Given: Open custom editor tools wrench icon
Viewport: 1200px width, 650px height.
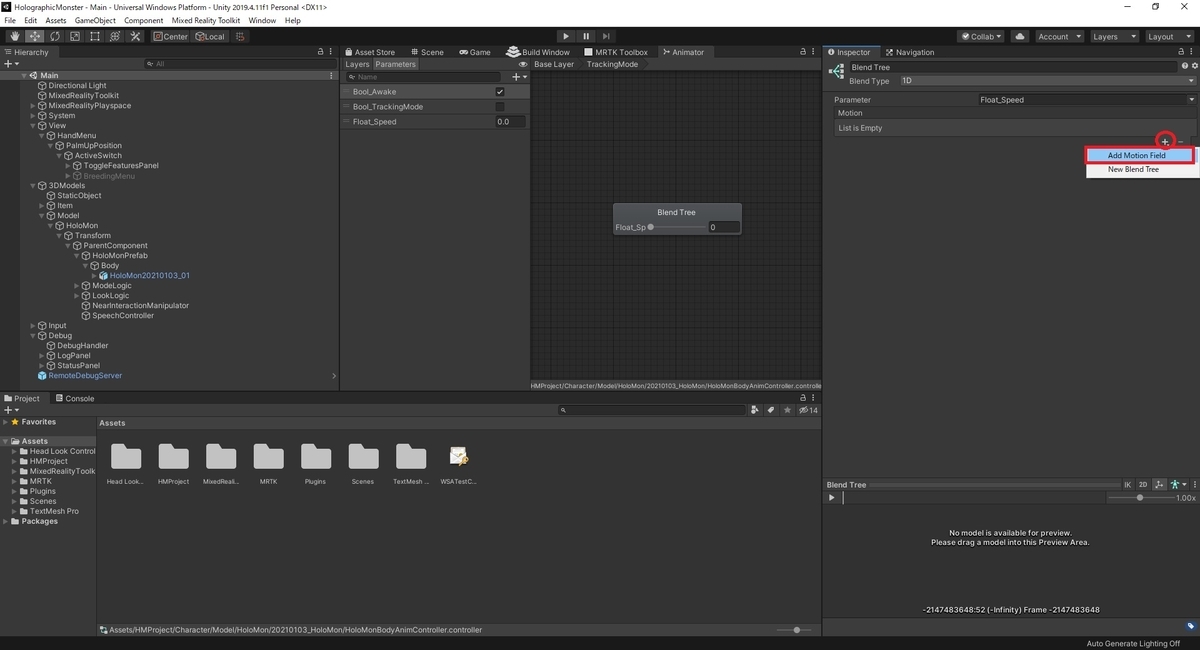Looking at the screenshot, I should (135, 37).
